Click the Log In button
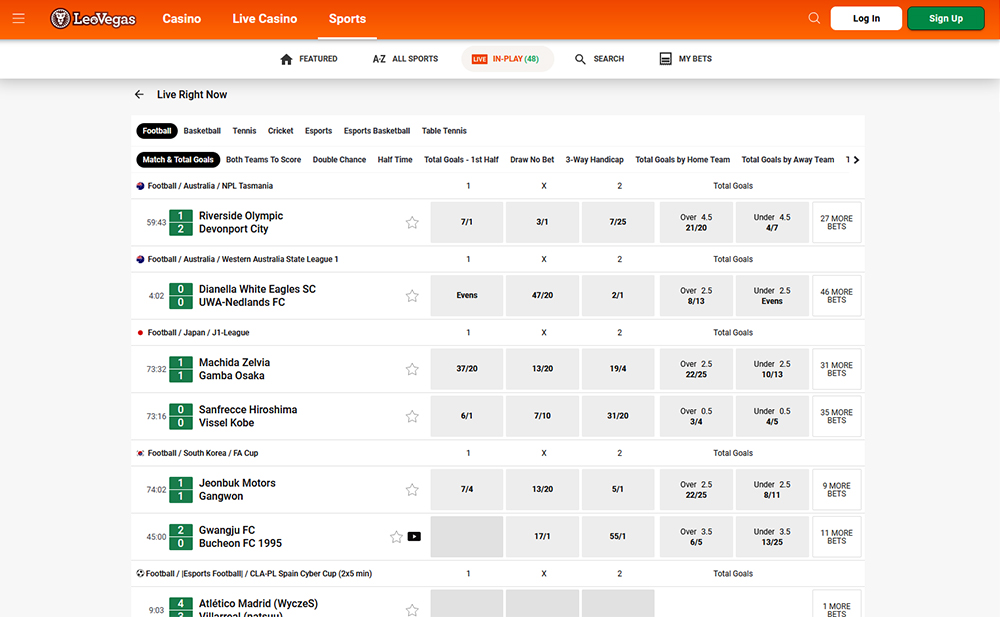Image resolution: width=1000 pixels, height=617 pixels. pyautogui.click(x=866, y=19)
